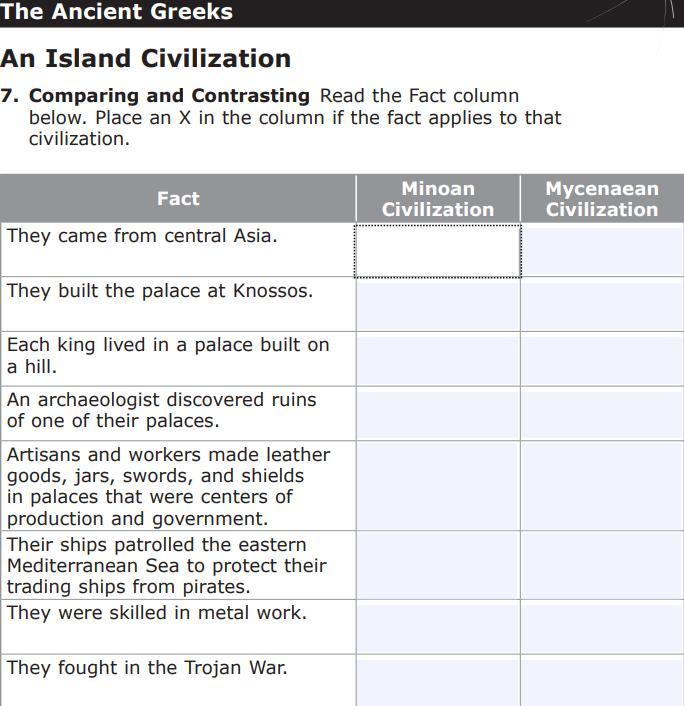Click Minoan field for archaeologist discovered ruins row
The image size is (684, 706).
click(x=437, y=414)
